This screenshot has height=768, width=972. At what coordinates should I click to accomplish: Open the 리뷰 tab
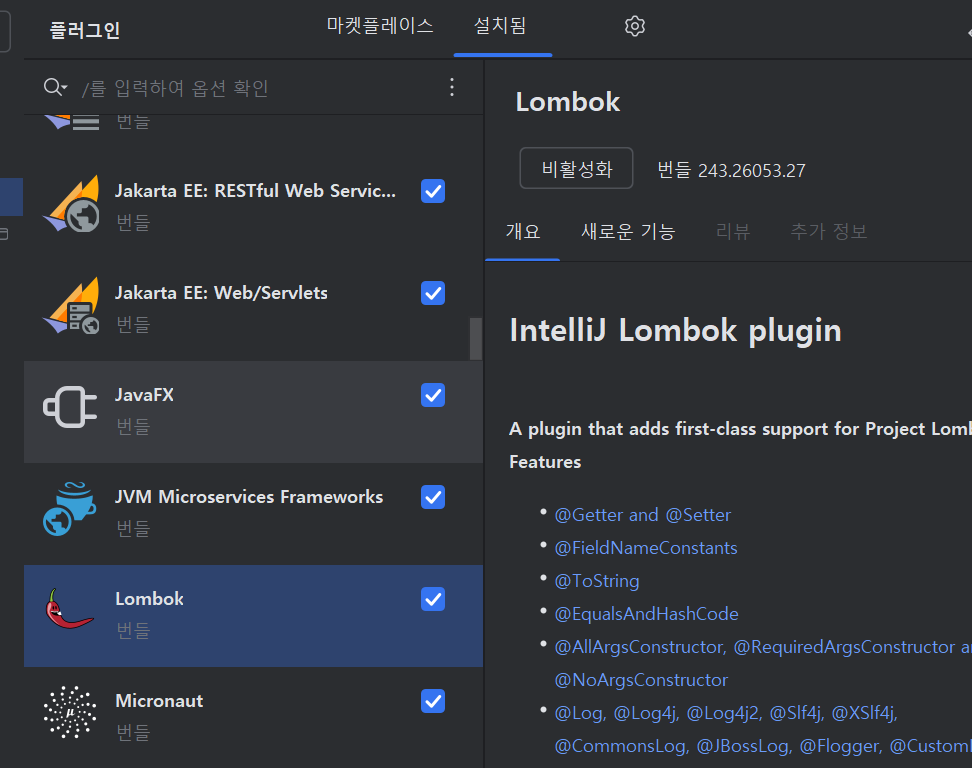tap(733, 231)
